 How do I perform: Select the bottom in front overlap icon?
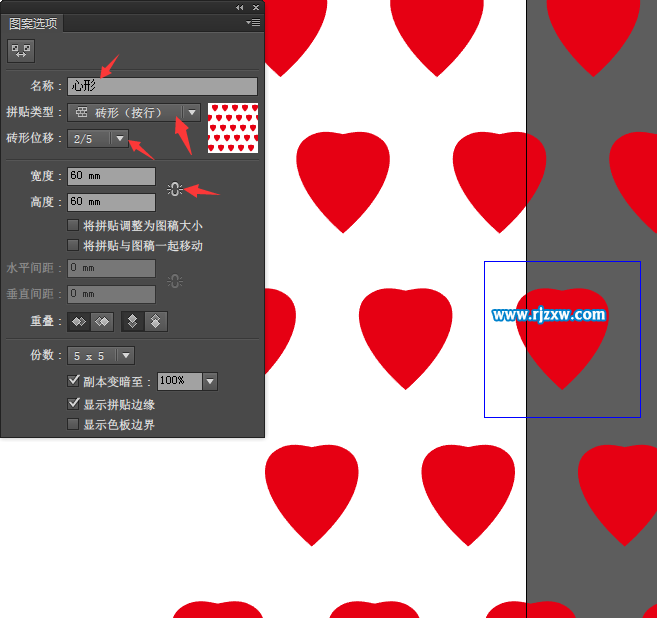156,322
